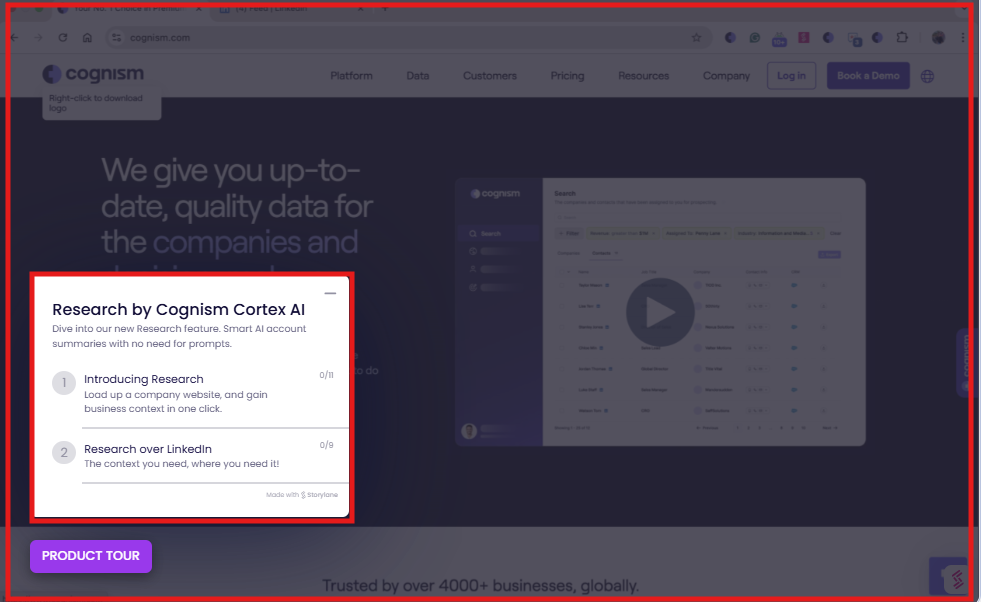Open the Company navigation dropdown
The height and width of the screenshot is (602, 981).
(x=726, y=75)
